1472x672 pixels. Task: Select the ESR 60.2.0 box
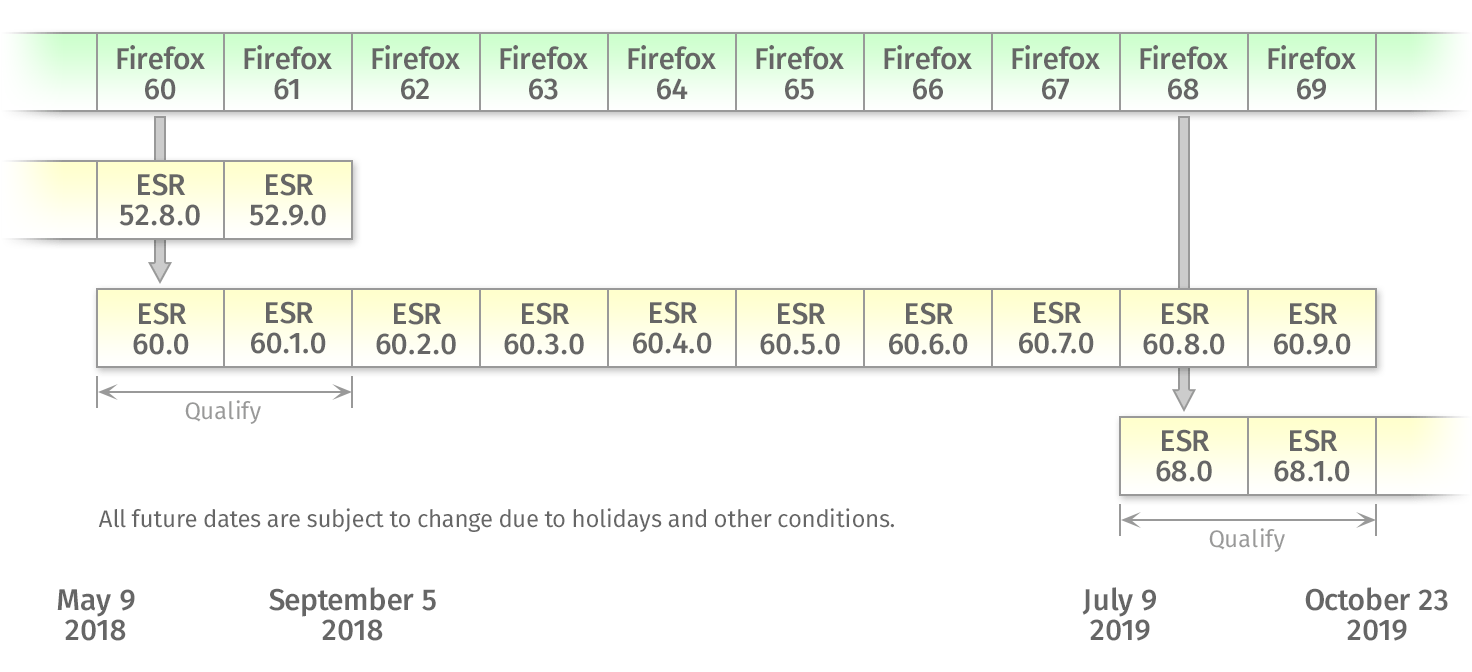[x=416, y=328]
